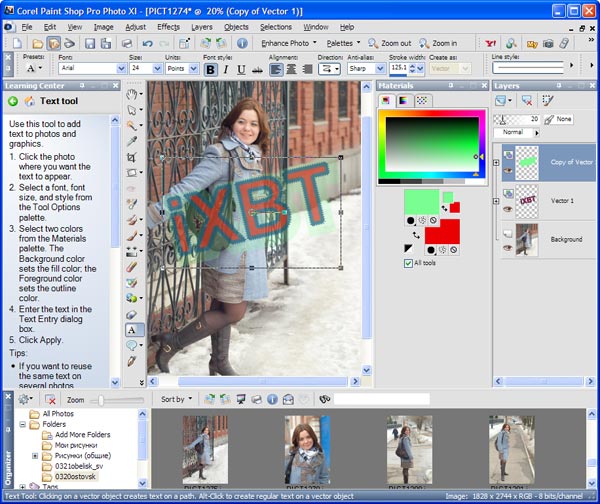The image size is (600, 504).
Task: Click the Zoom out toolbar button
Action: (x=389, y=43)
